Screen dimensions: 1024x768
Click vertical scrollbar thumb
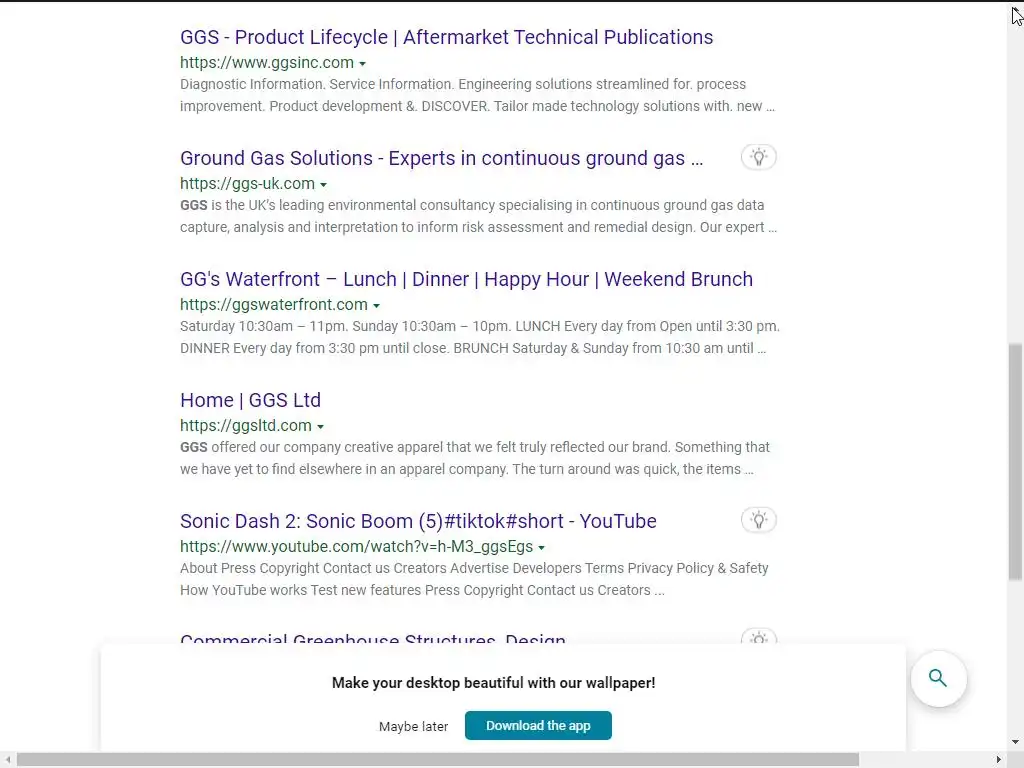pos(1015,462)
